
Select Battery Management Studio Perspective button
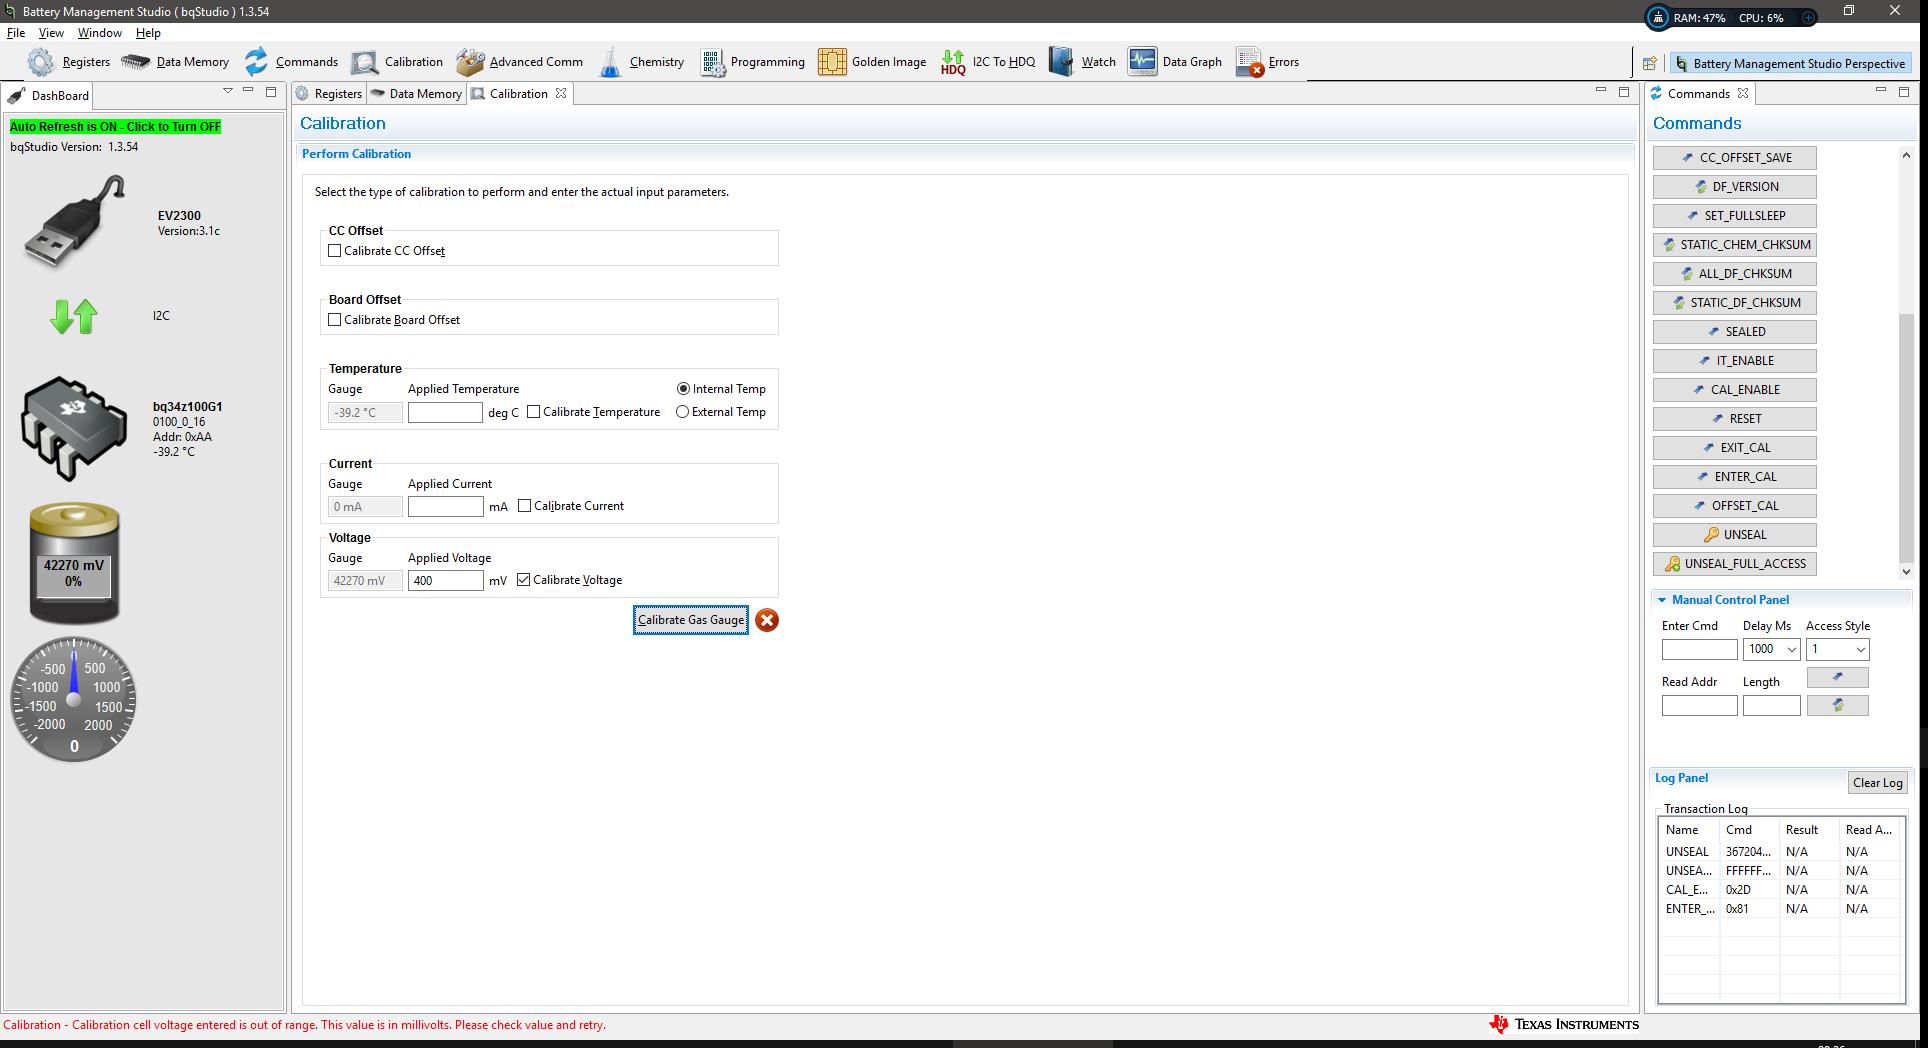1789,63
